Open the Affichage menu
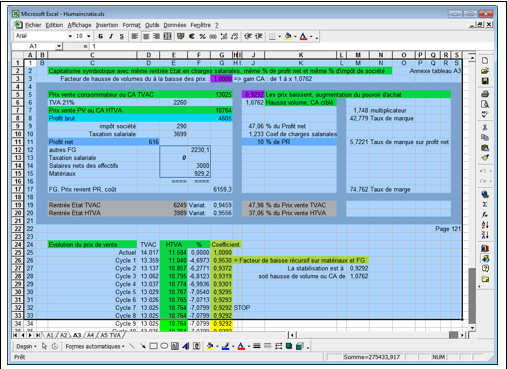Image resolution: width=507 pixels, height=369 pixels. coord(79,25)
